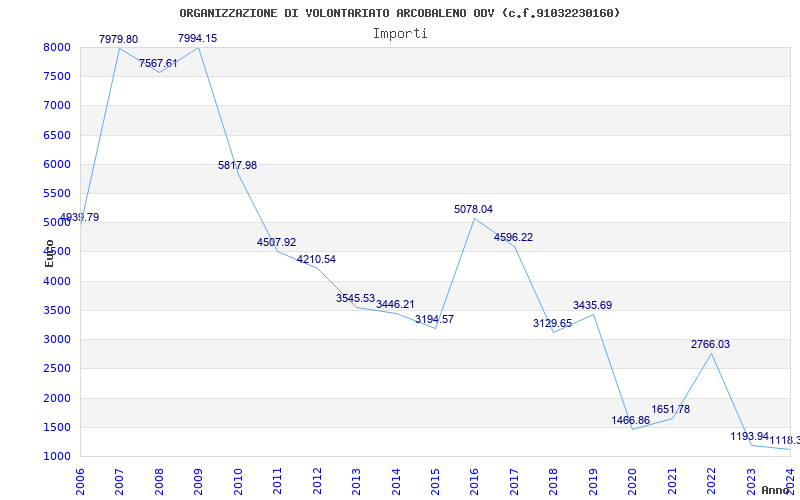Click the 2009 x-axis year label
This screenshot has height=500, width=800.
point(198,481)
